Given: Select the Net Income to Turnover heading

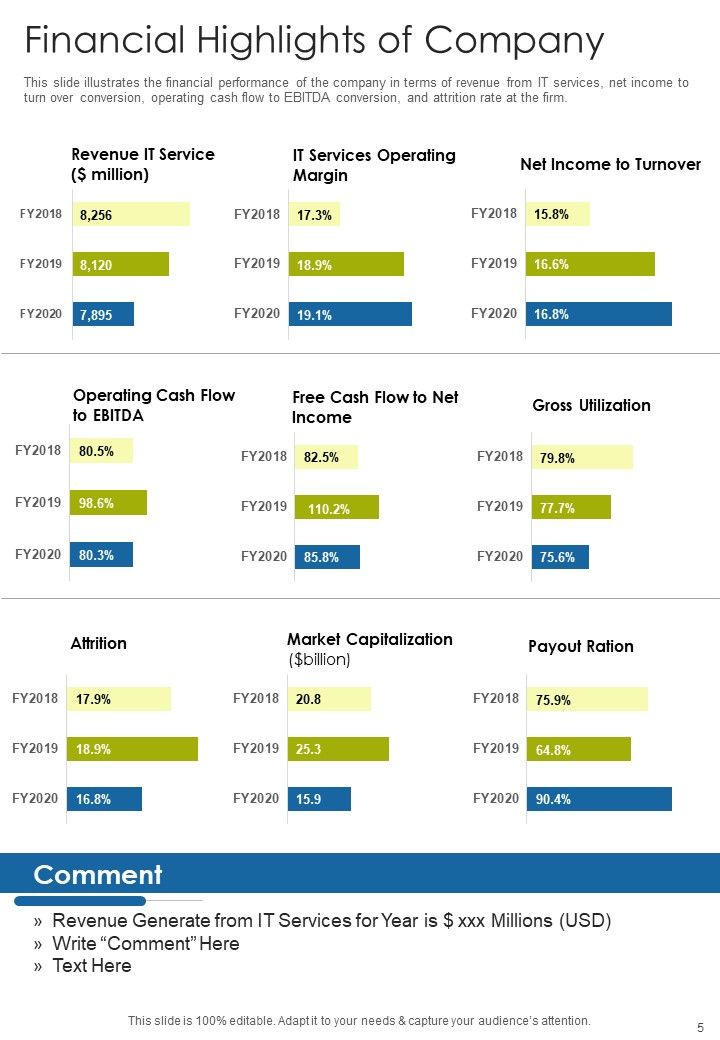Looking at the screenshot, I should pos(610,164).
